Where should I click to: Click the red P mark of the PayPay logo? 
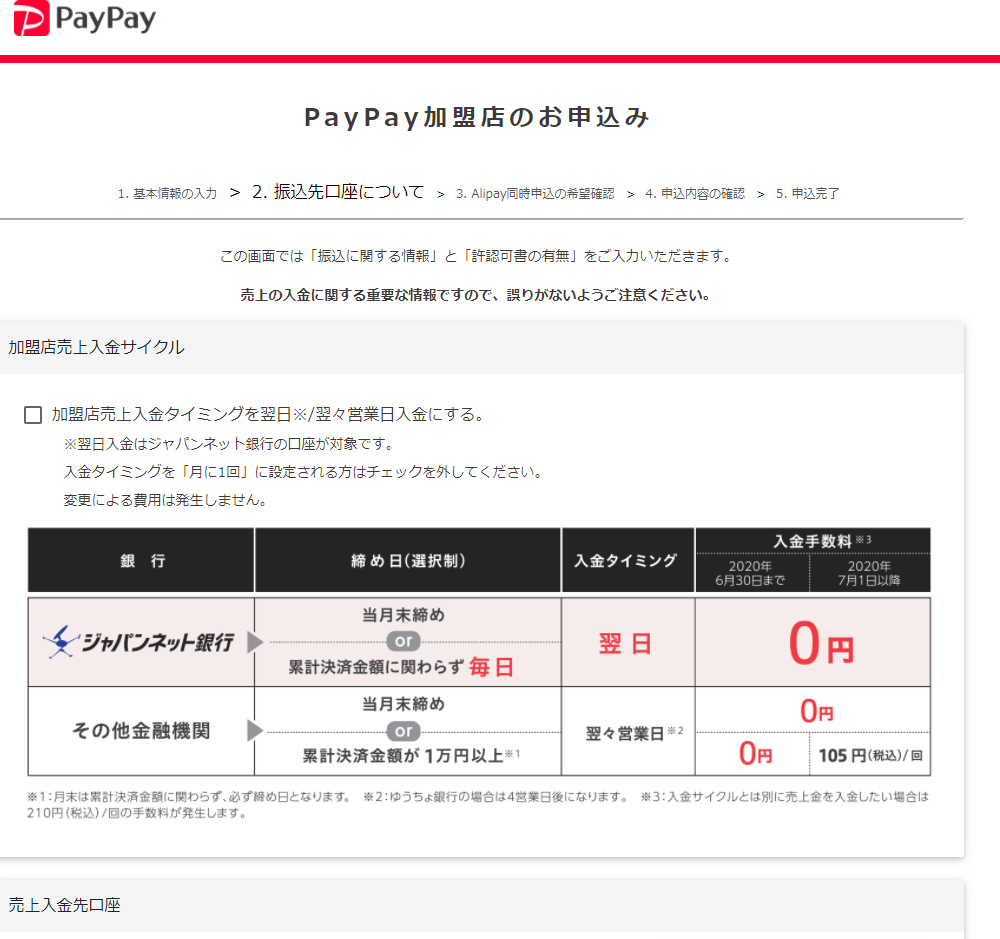pos(33,20)
